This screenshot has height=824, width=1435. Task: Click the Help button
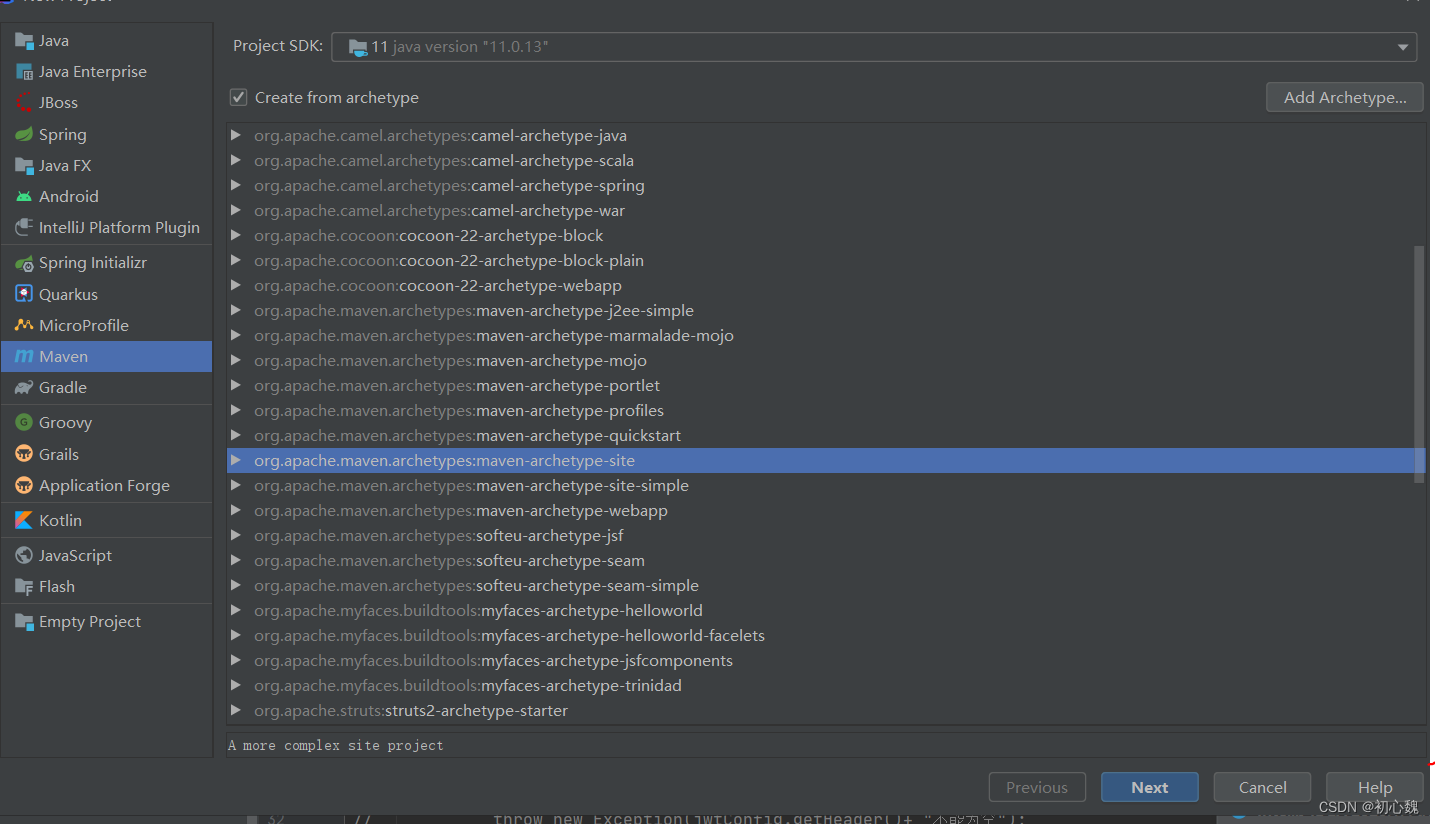click(x=1375, y=787)
